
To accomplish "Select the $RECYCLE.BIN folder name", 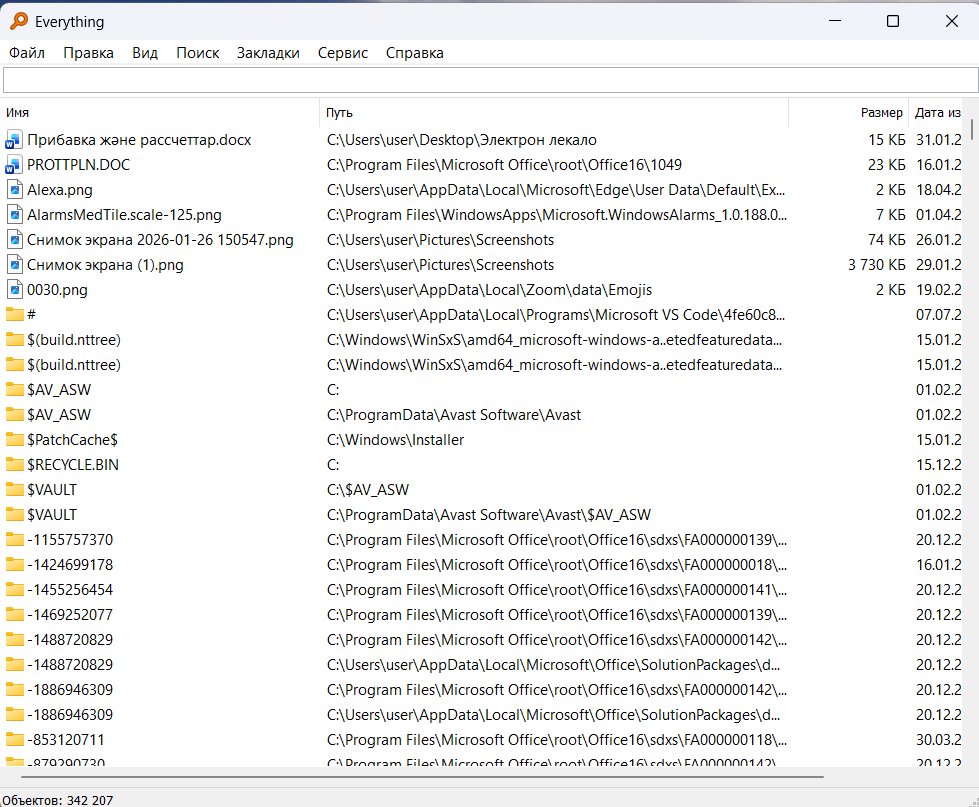I will pos(73,464).
